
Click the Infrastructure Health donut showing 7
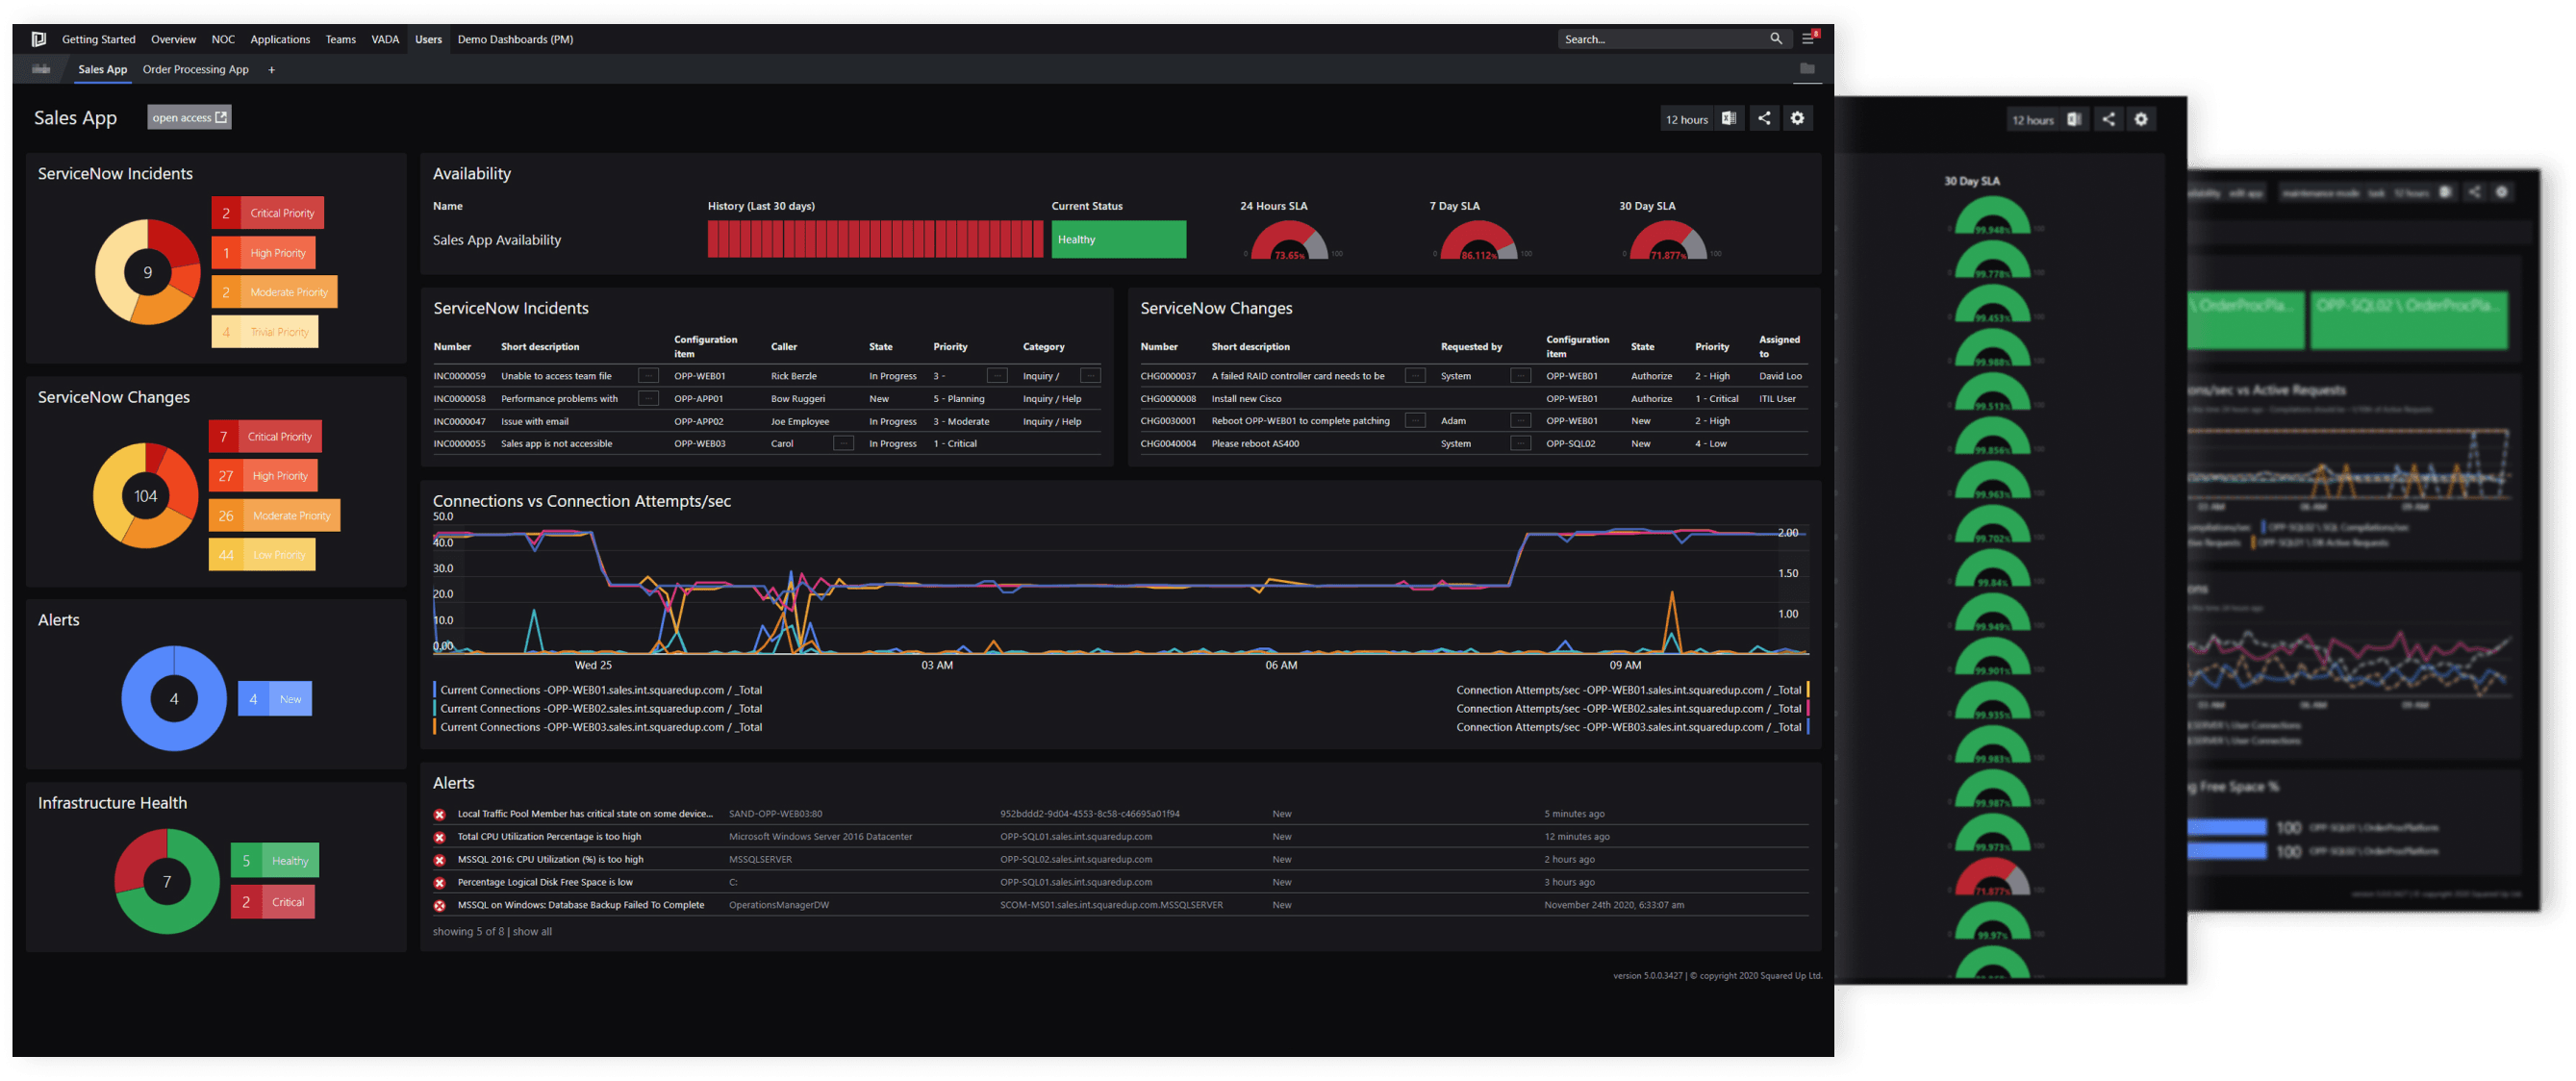click(x=167, y=882)
